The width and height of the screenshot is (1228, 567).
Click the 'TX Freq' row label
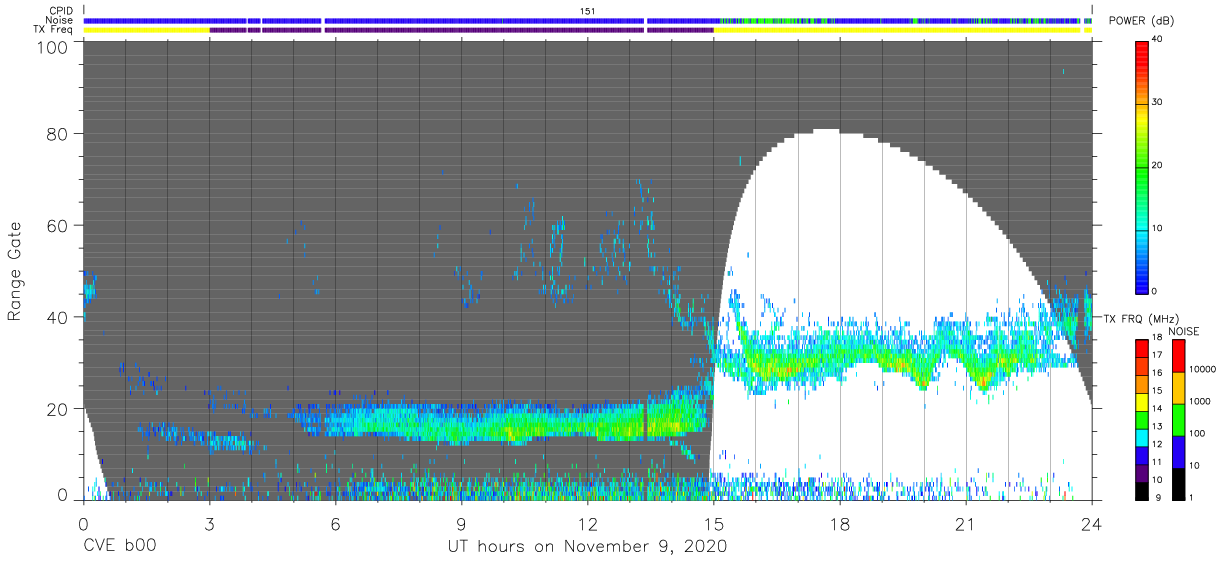point(54,30)
